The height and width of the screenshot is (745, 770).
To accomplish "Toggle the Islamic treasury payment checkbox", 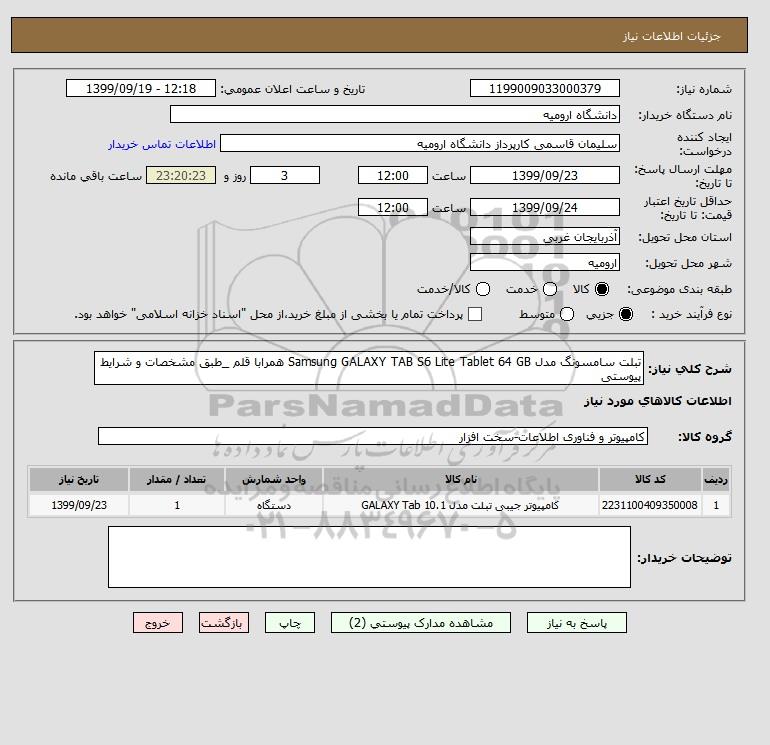I will (475, 314).
